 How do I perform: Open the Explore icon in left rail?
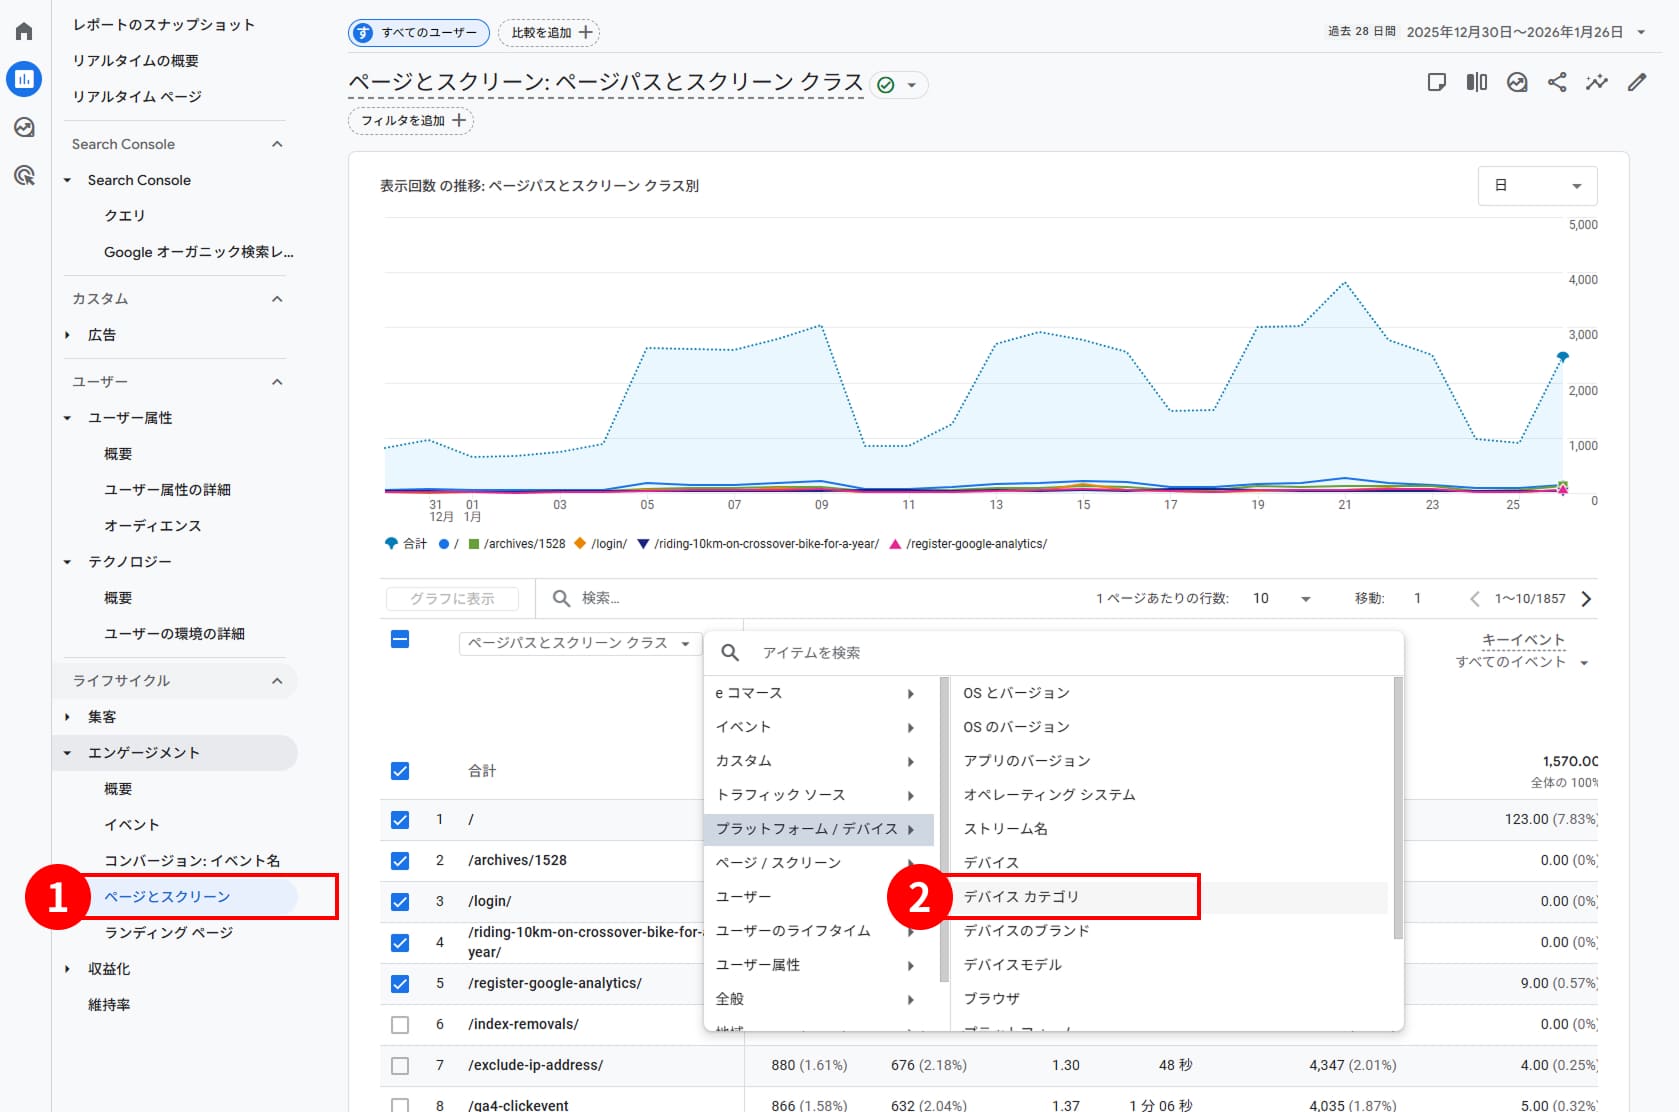[24, 128]
